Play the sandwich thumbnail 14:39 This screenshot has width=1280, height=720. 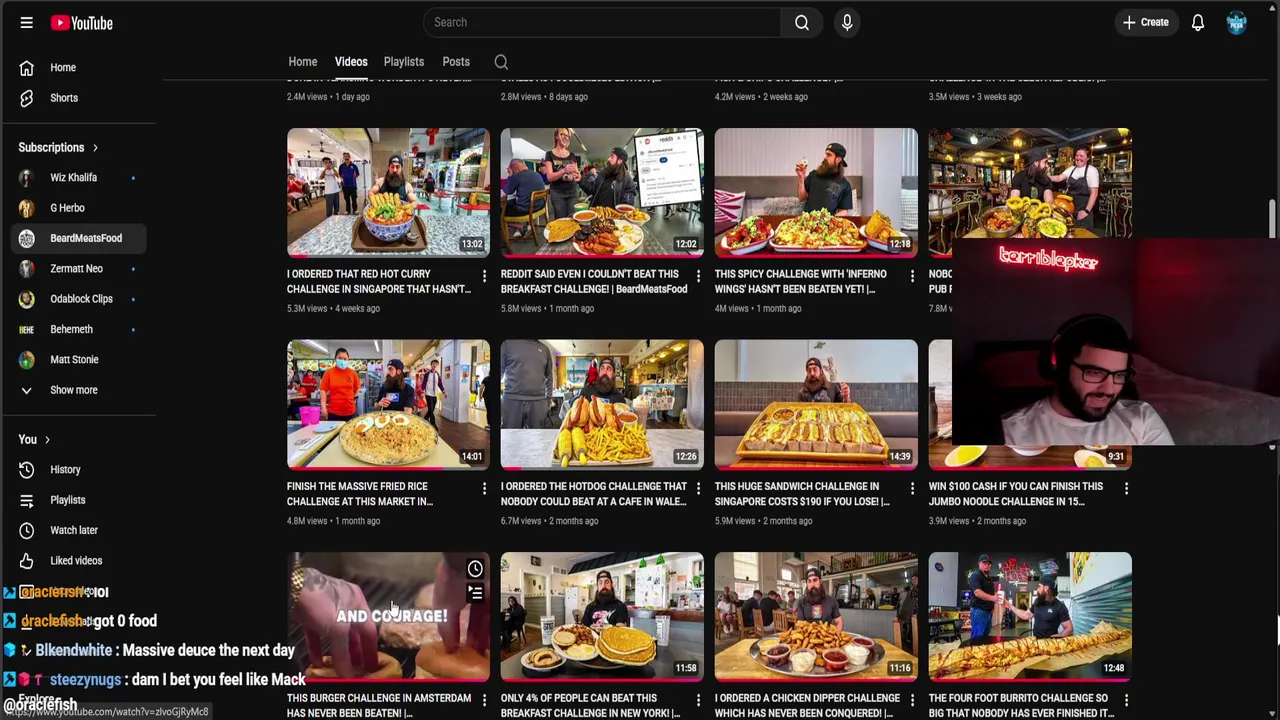coord(816,405)
